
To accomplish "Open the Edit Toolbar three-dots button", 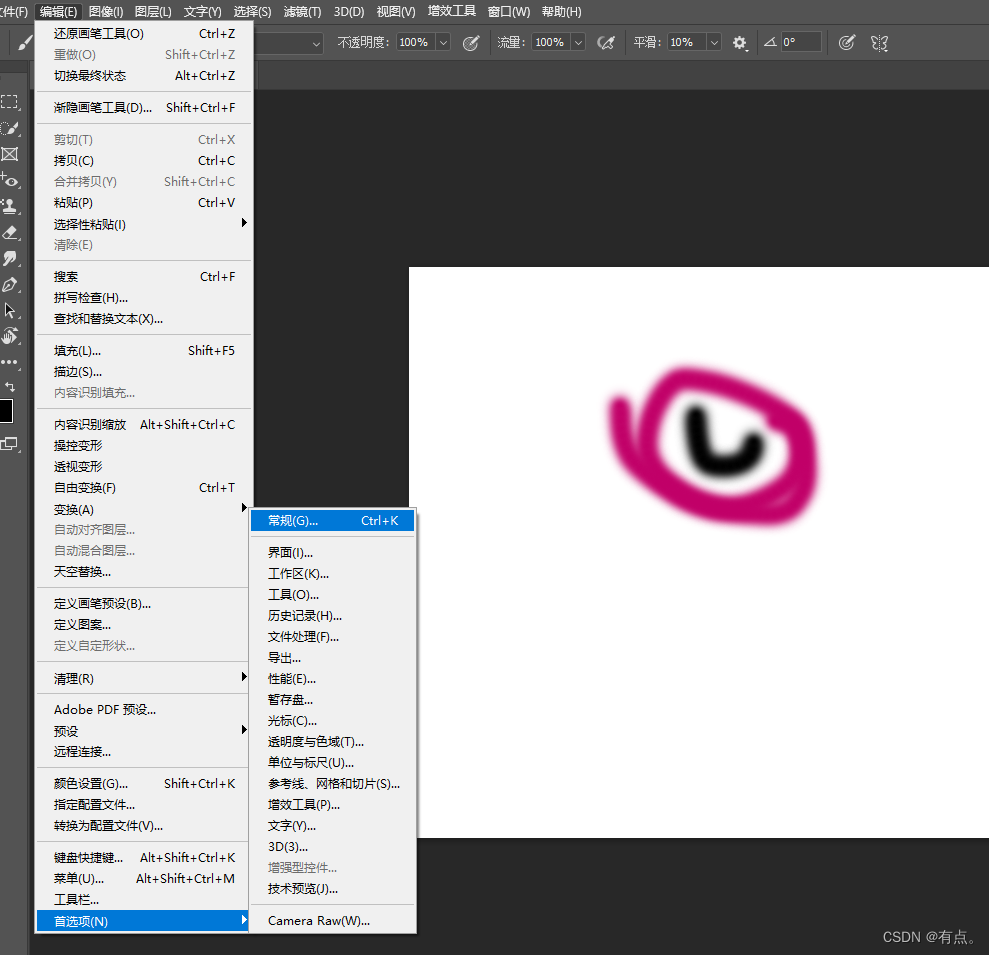I will tap(9, 362).
